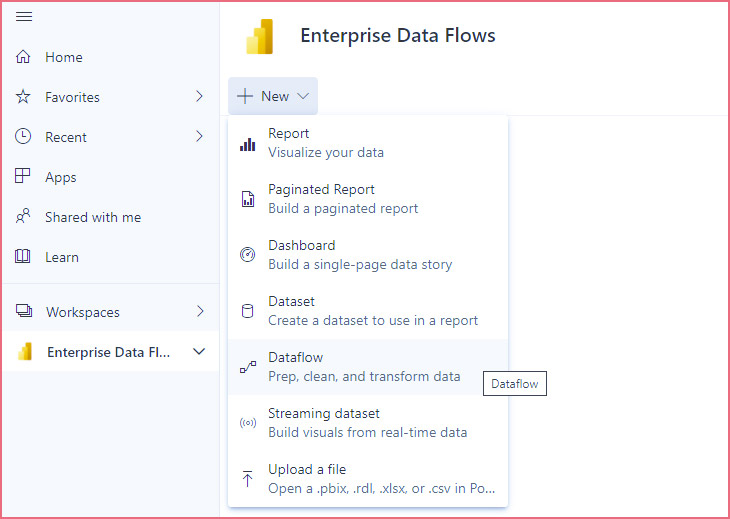Click the bar chart icon for Report
This screenshot has height=519, width=730.
[248, 145]
